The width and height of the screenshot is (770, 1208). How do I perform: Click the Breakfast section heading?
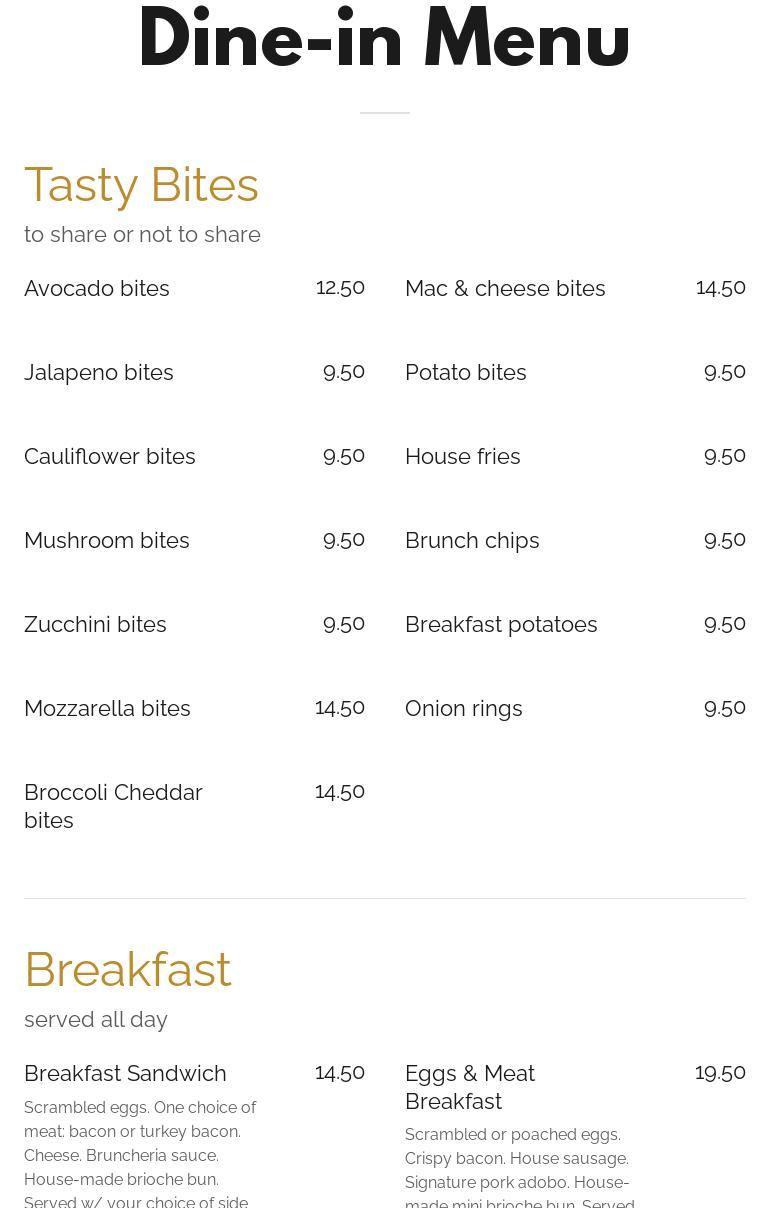click(128, 970)
